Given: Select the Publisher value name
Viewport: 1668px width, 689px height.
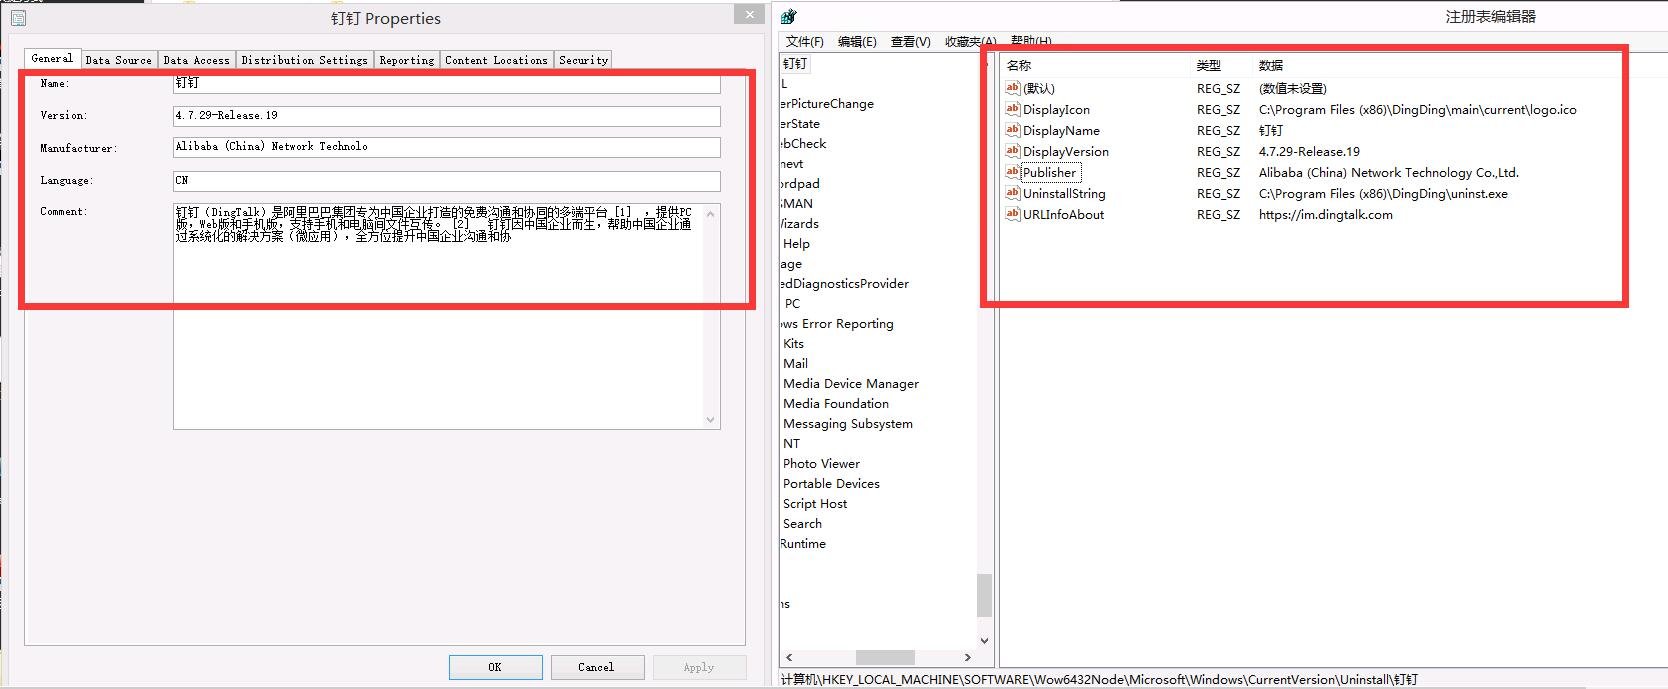Looking at the screenshot, I should coord(1049,172).
